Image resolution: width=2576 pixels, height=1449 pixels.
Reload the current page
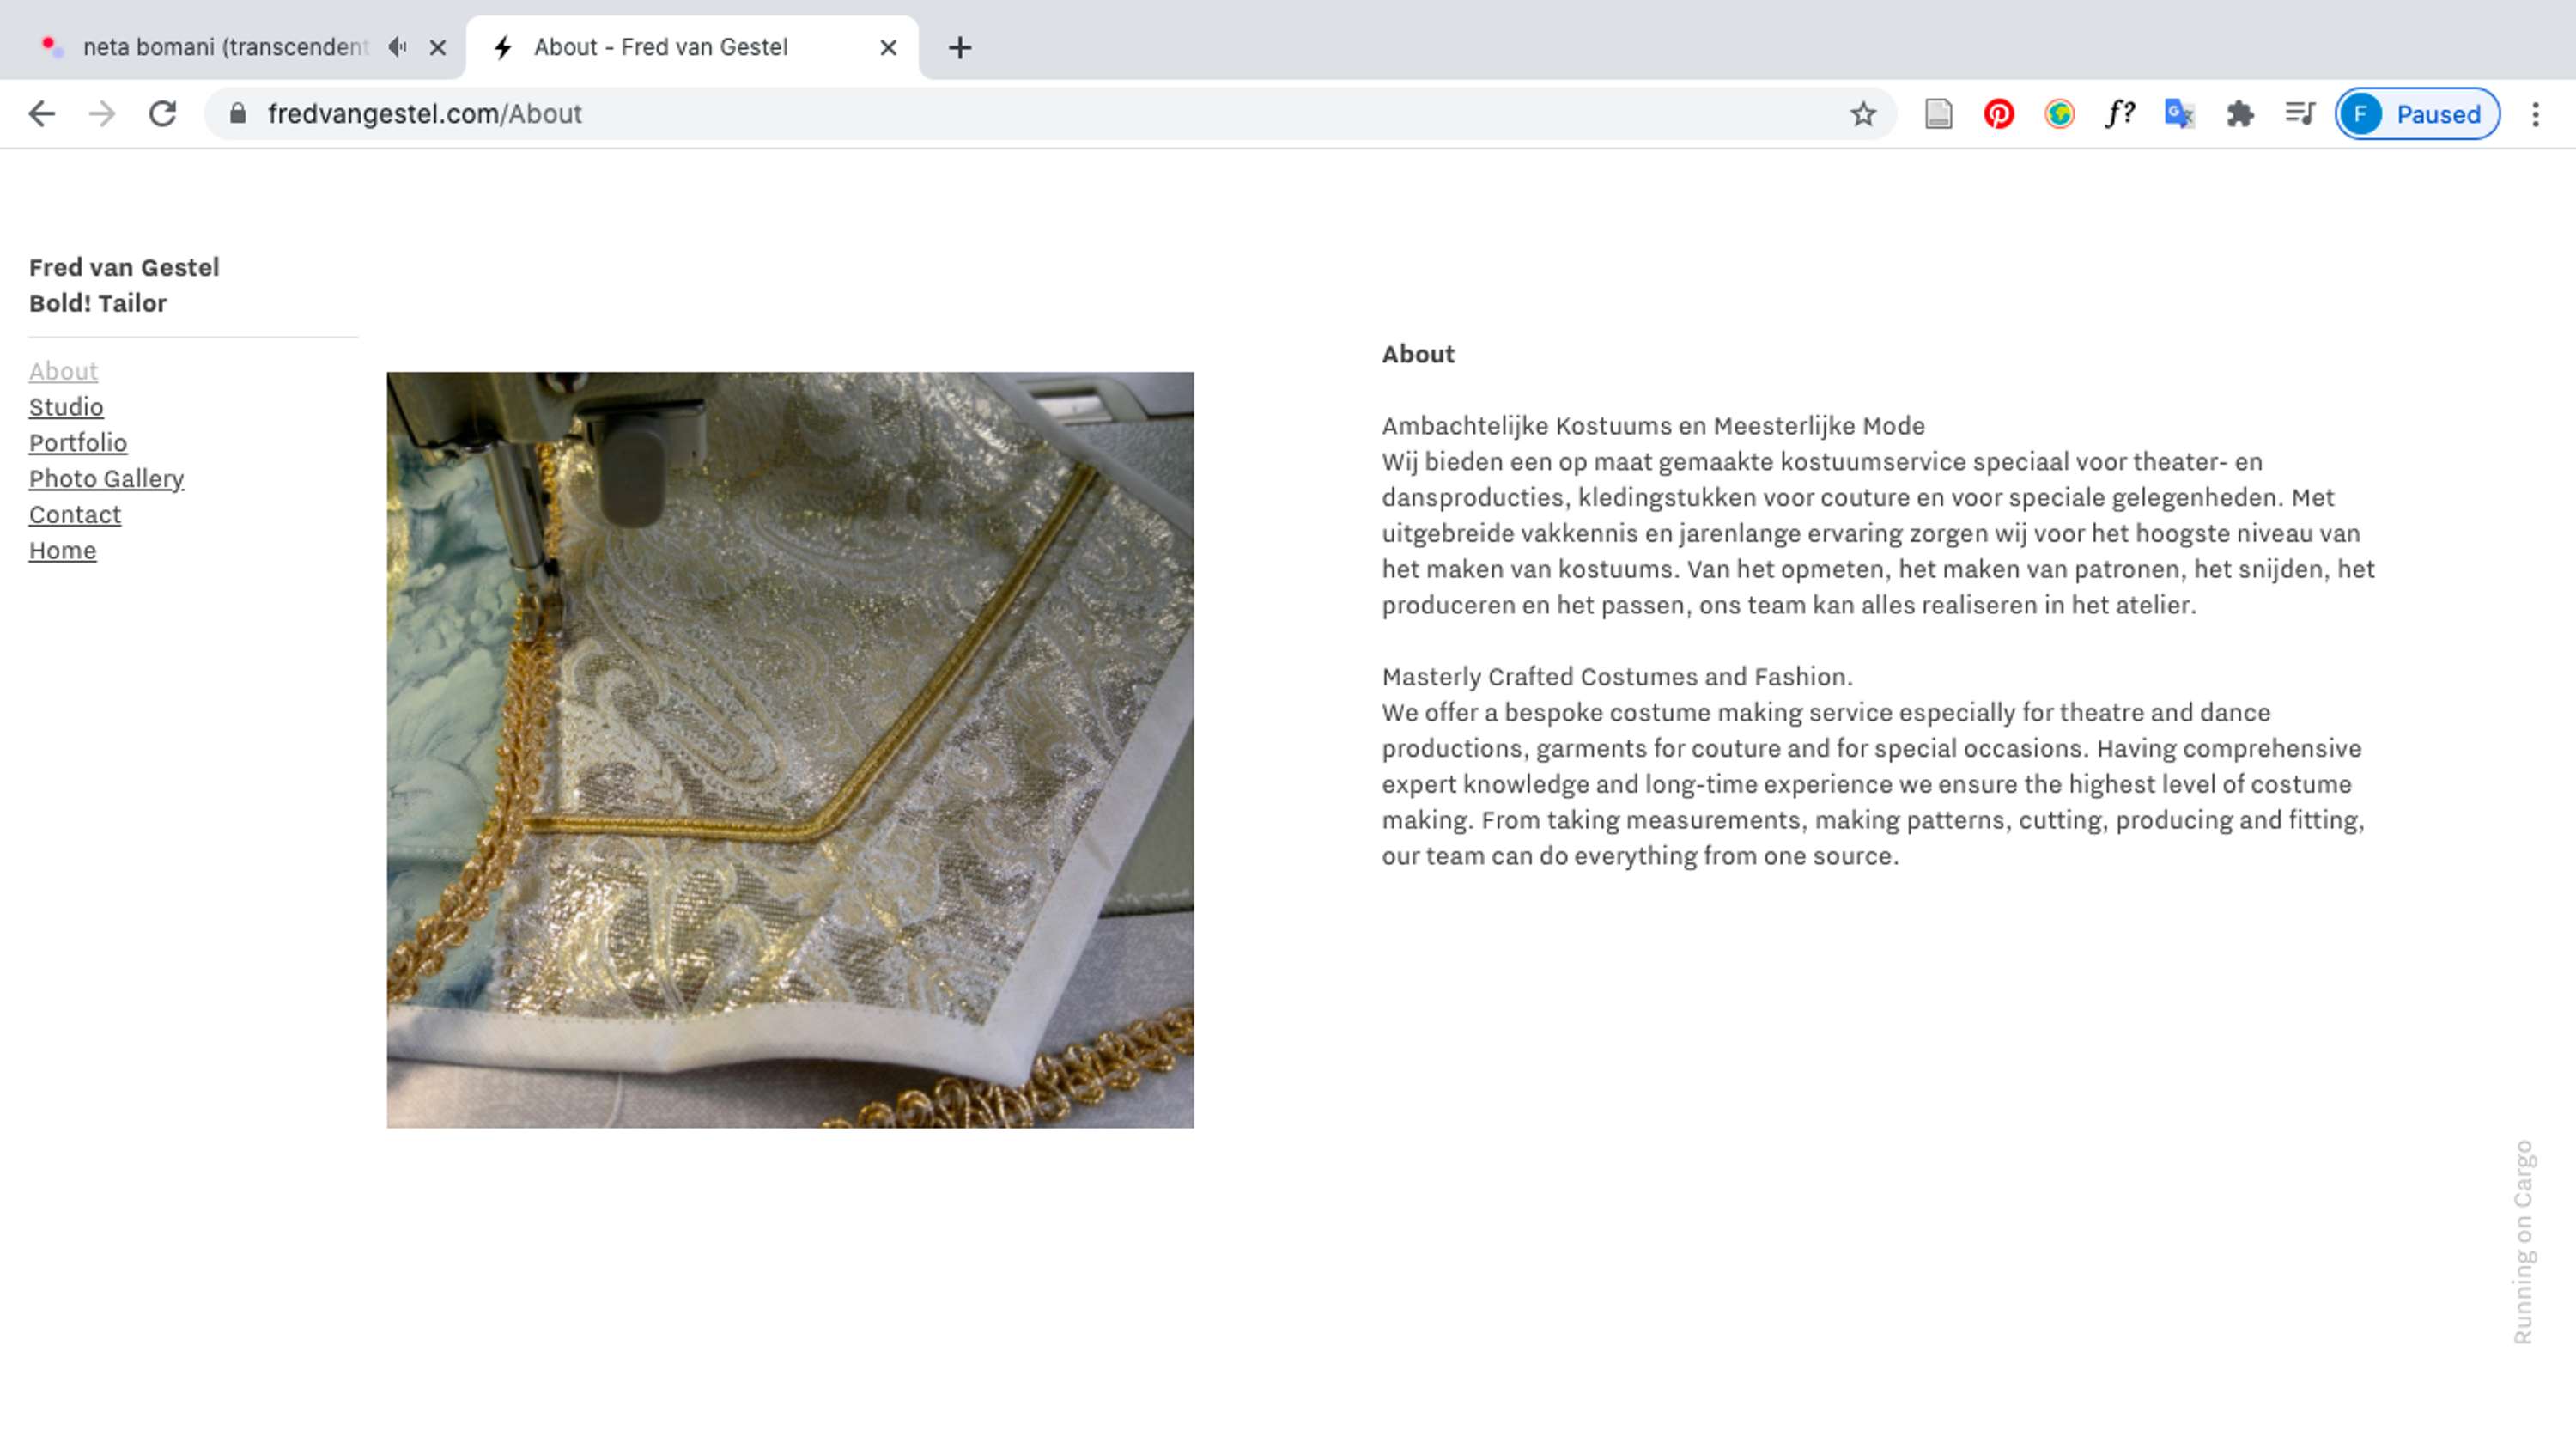(x=163, y=114)
